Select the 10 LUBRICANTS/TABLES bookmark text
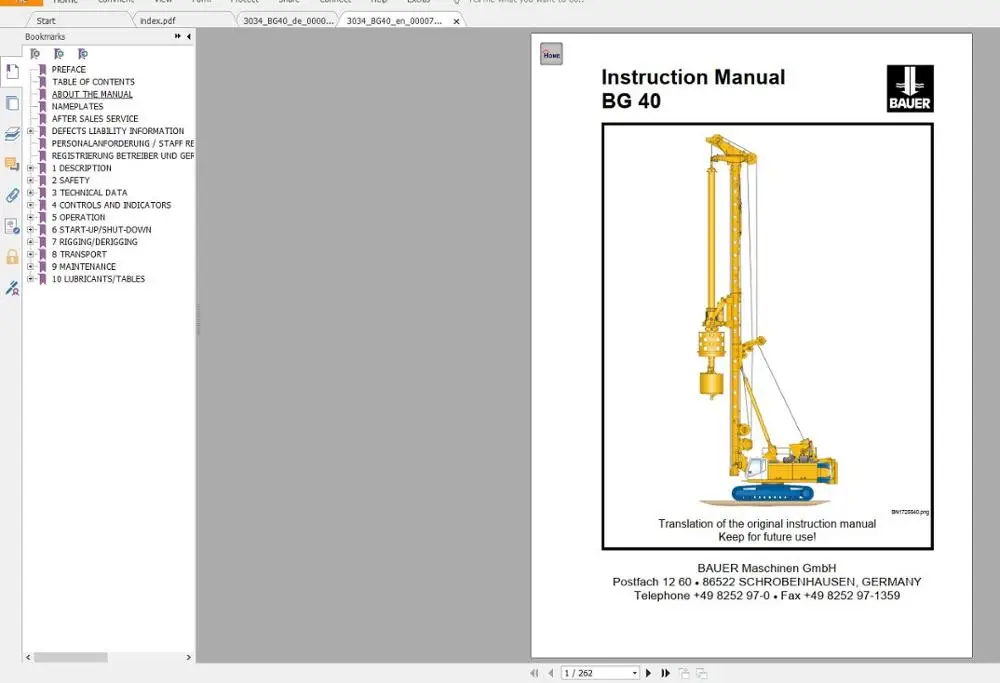1000x683 pixels. [x=98, y=279]
